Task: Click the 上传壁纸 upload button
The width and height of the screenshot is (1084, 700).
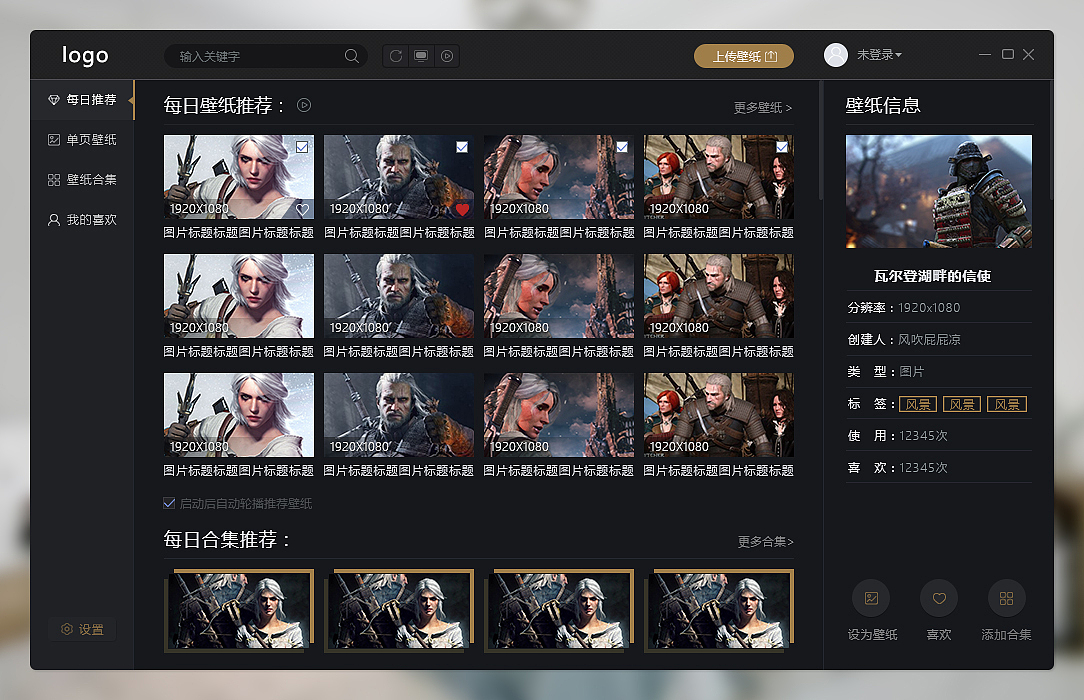Action: coord(742,56)
